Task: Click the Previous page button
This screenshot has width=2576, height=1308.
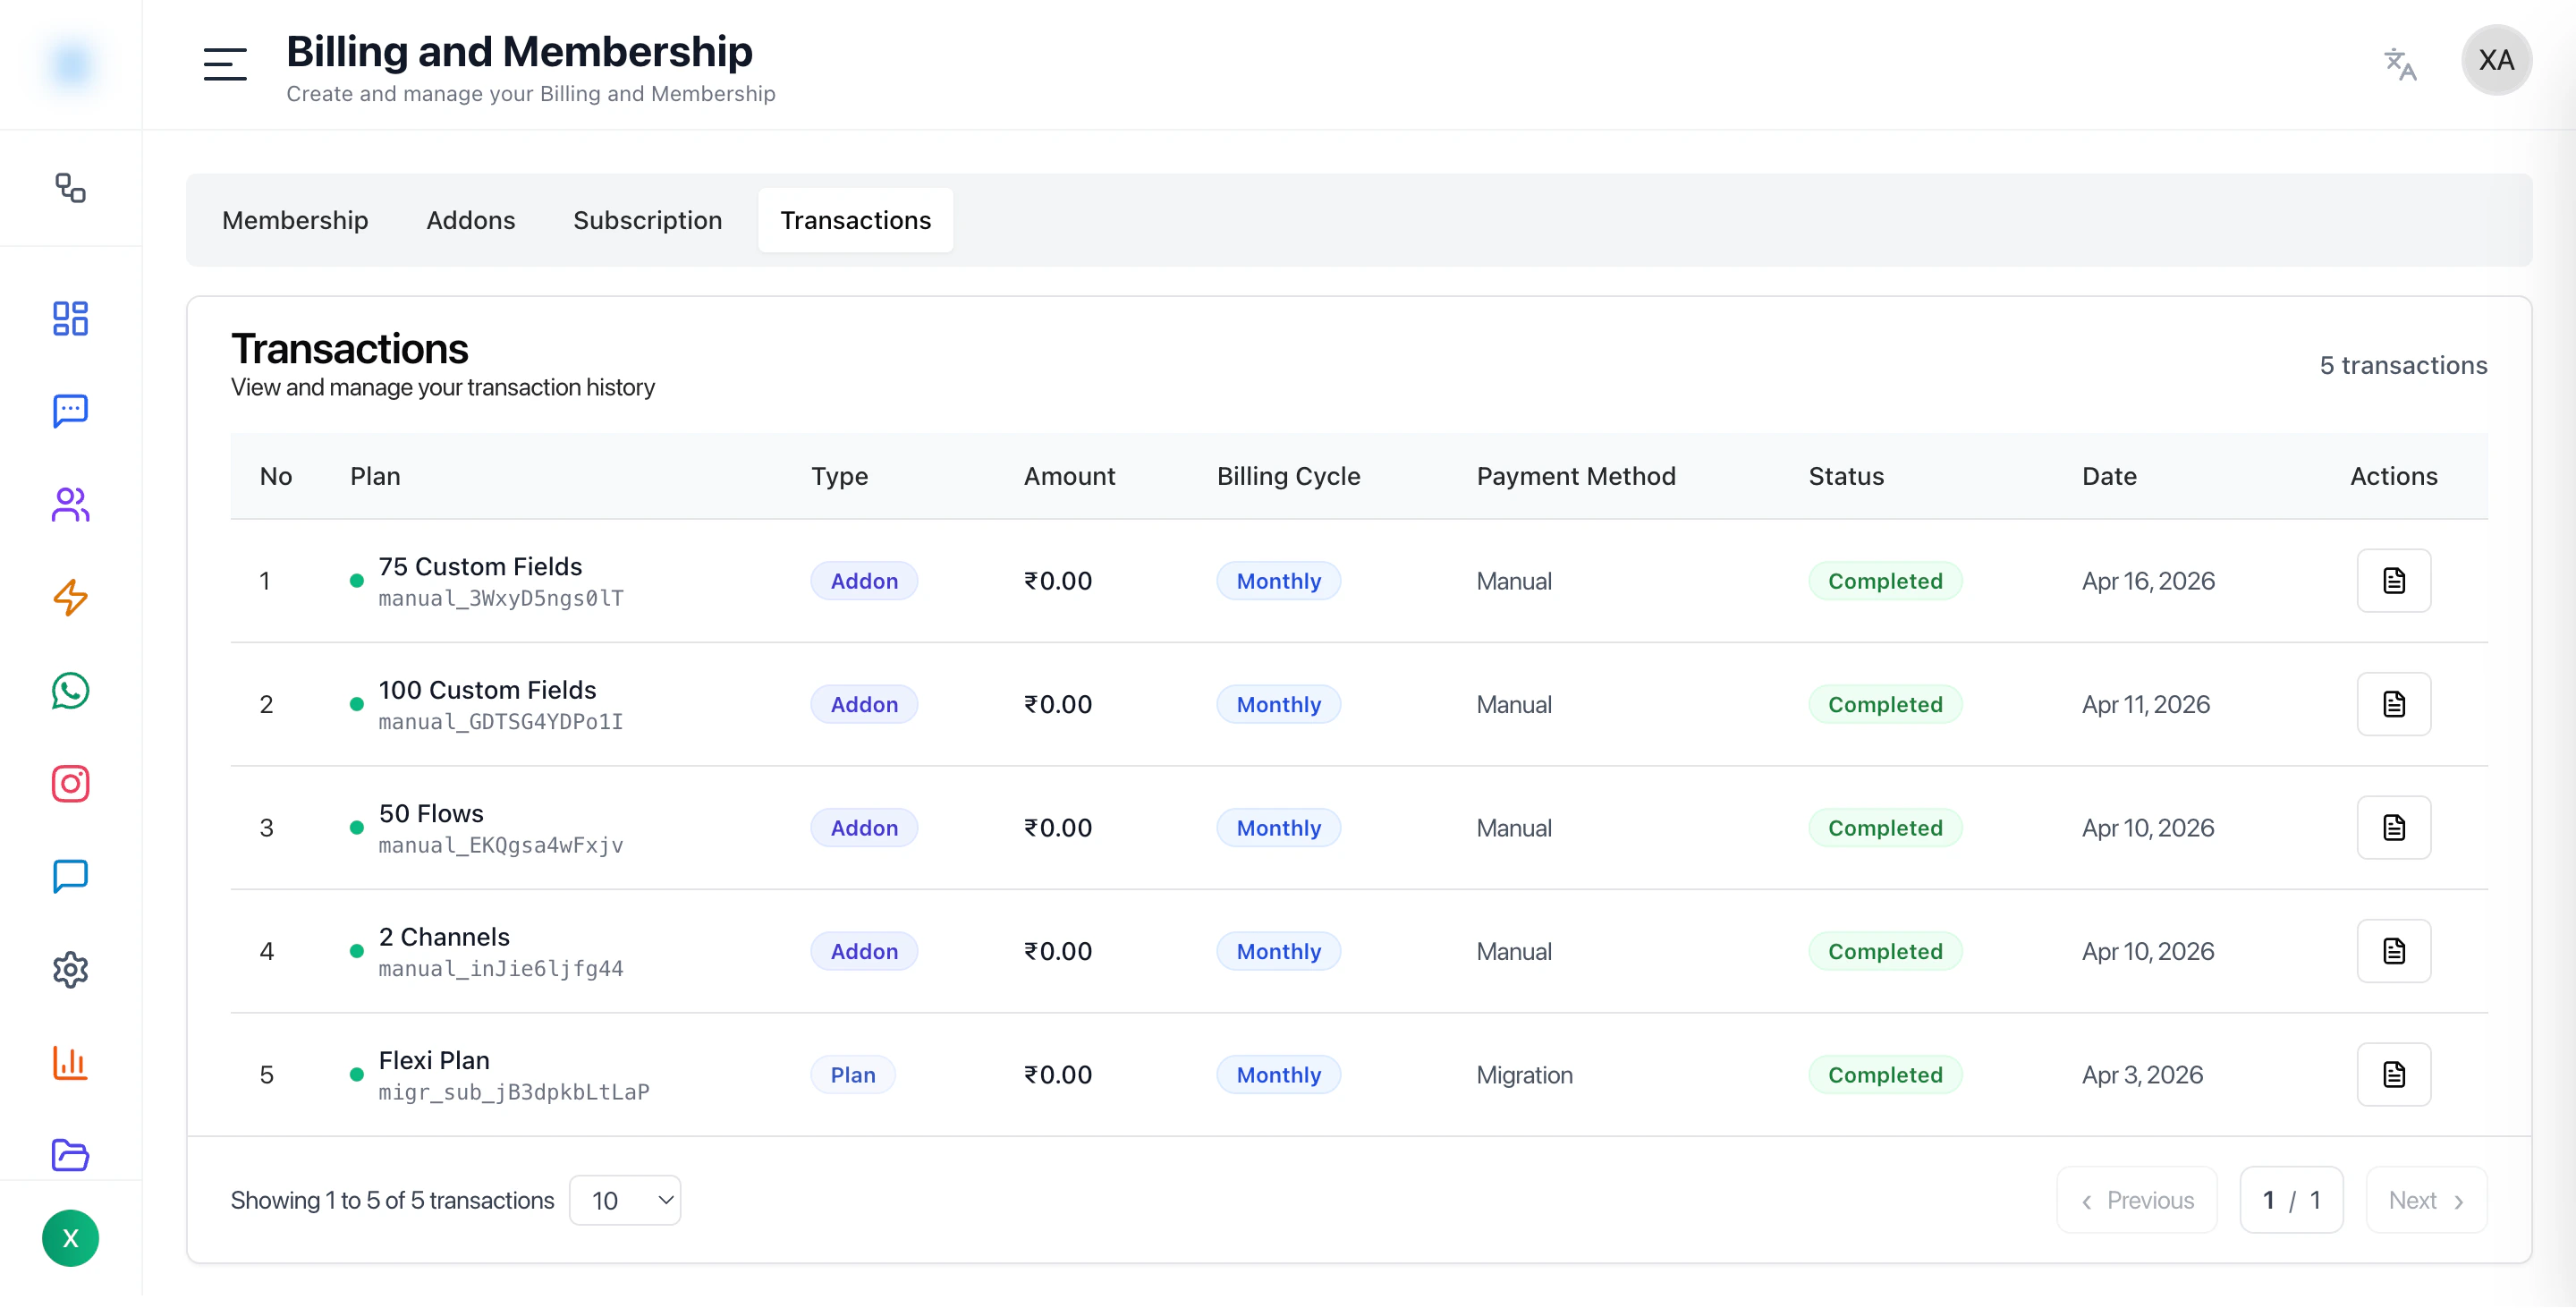Action: click(x=2136, y=1200)
